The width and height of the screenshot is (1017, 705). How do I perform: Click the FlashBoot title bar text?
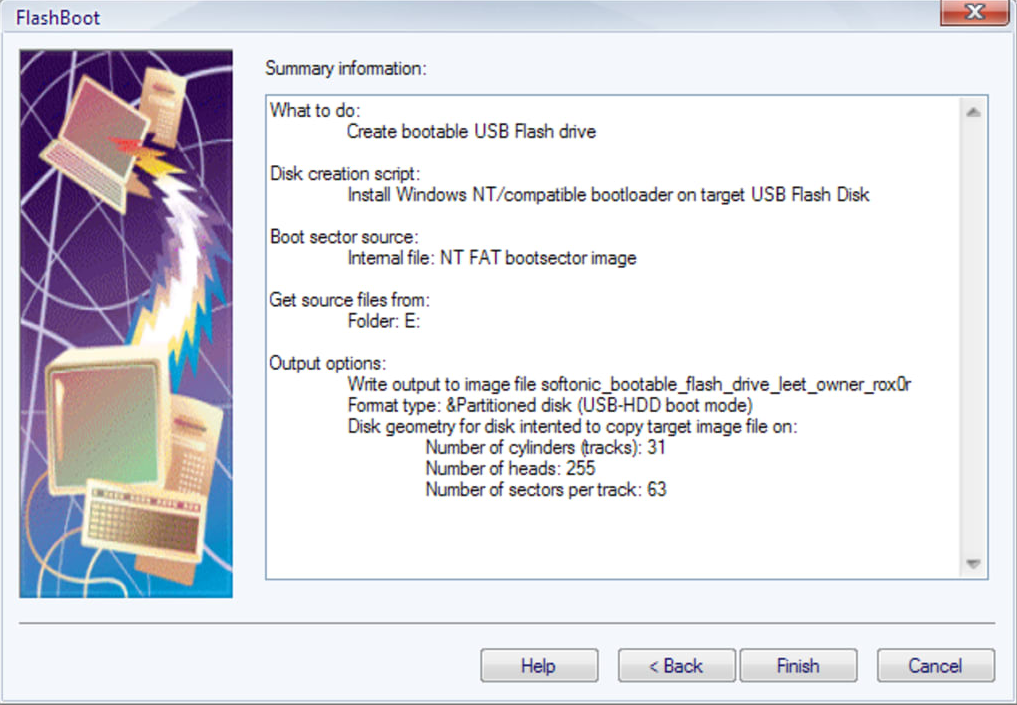(x=58, y=18)
